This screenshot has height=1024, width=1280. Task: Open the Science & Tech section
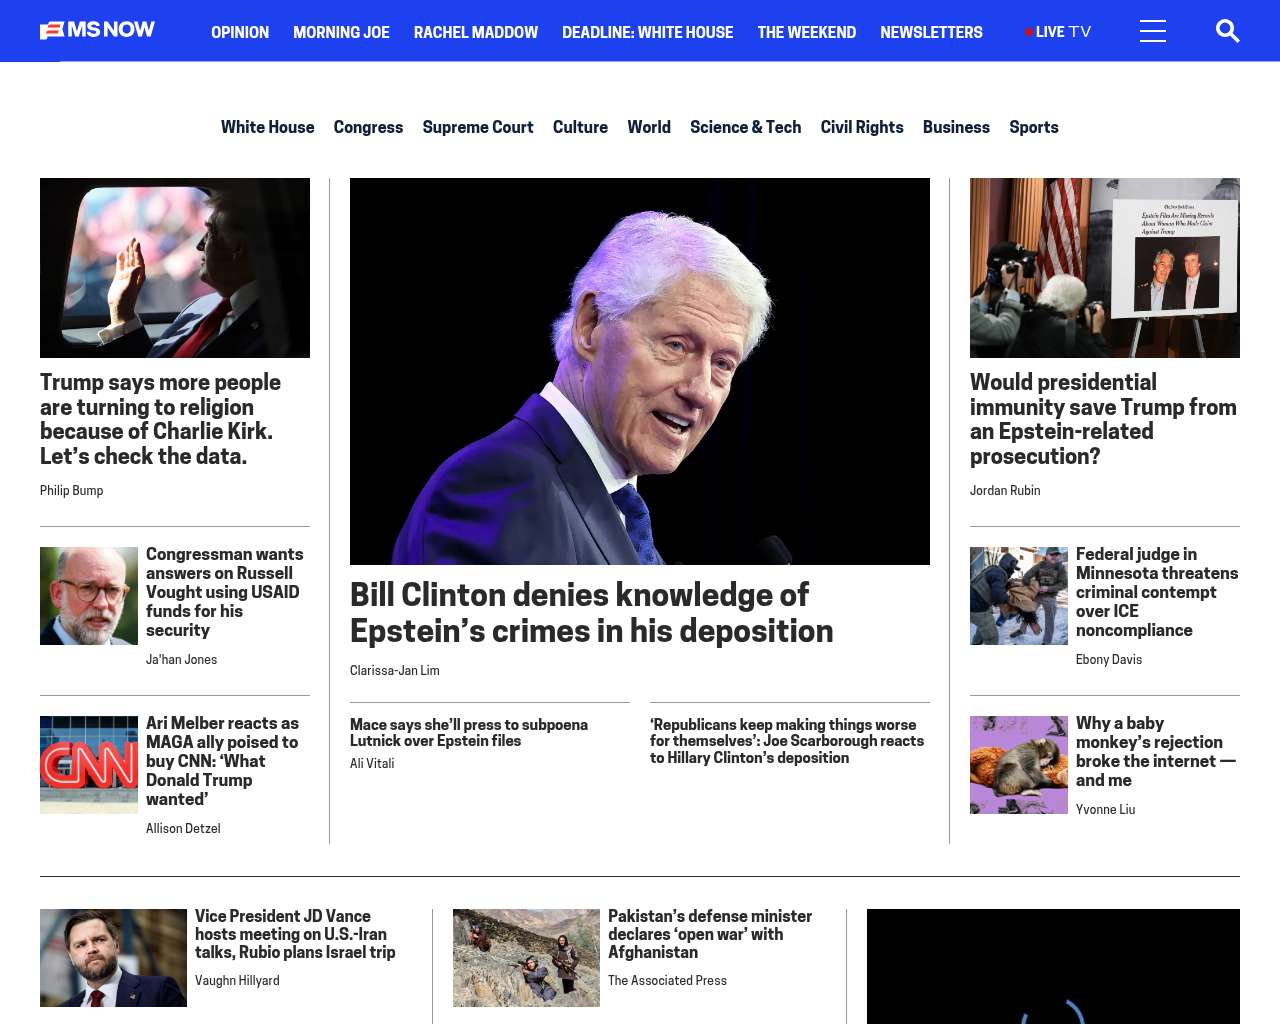tap(745, 127)
